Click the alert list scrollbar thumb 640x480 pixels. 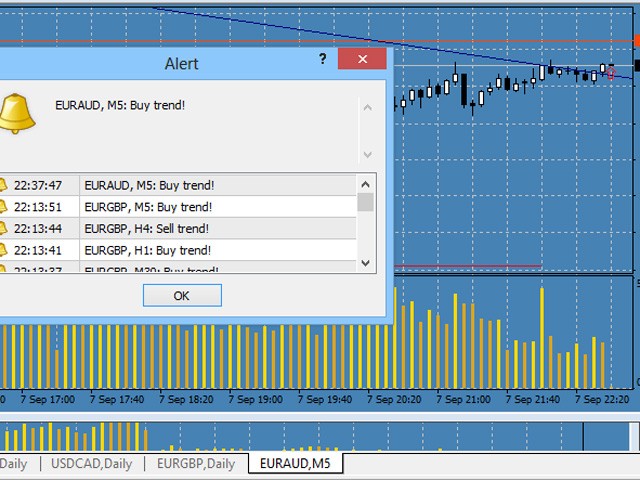pyautogui.click(x=366, y=202)
